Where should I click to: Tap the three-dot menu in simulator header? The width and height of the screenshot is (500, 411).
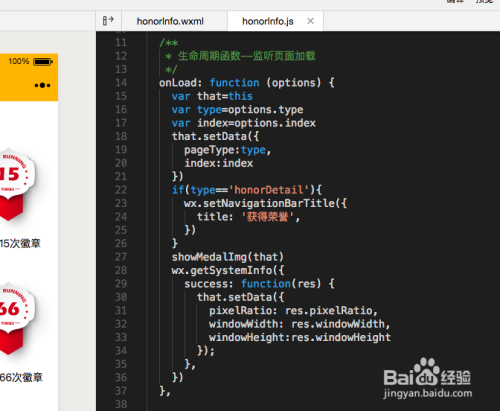coord(42,85)
